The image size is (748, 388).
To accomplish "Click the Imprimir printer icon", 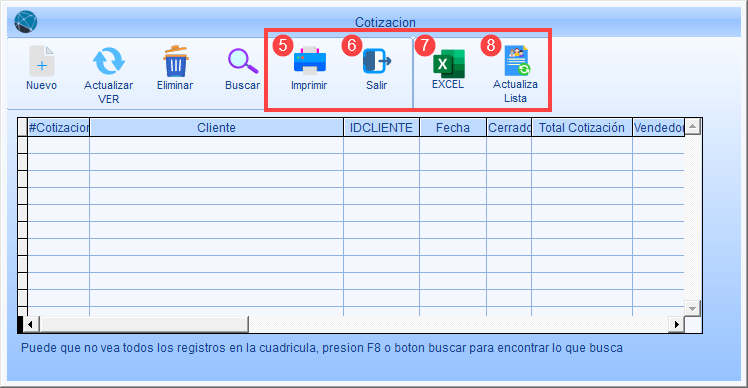I will [310, 61].
